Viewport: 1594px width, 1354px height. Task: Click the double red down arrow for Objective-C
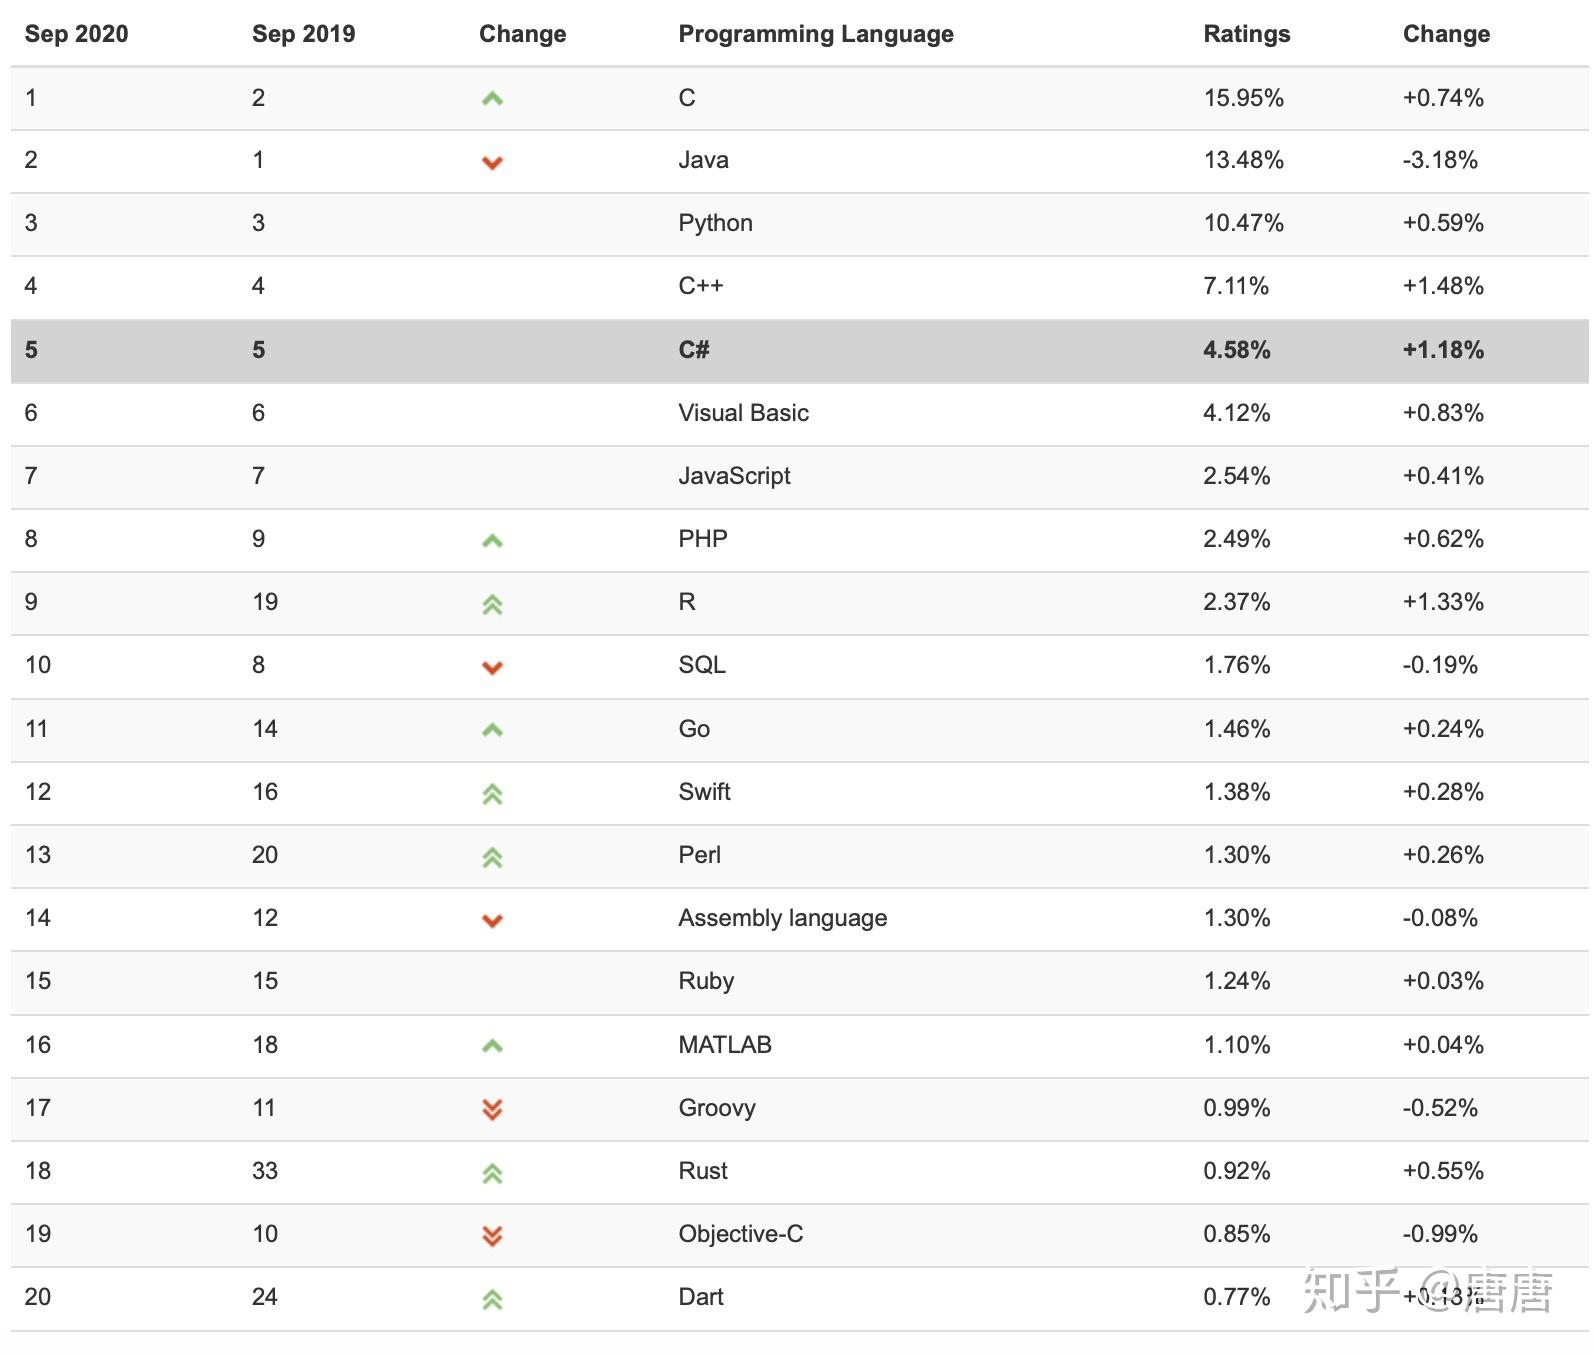[491, 1236]
